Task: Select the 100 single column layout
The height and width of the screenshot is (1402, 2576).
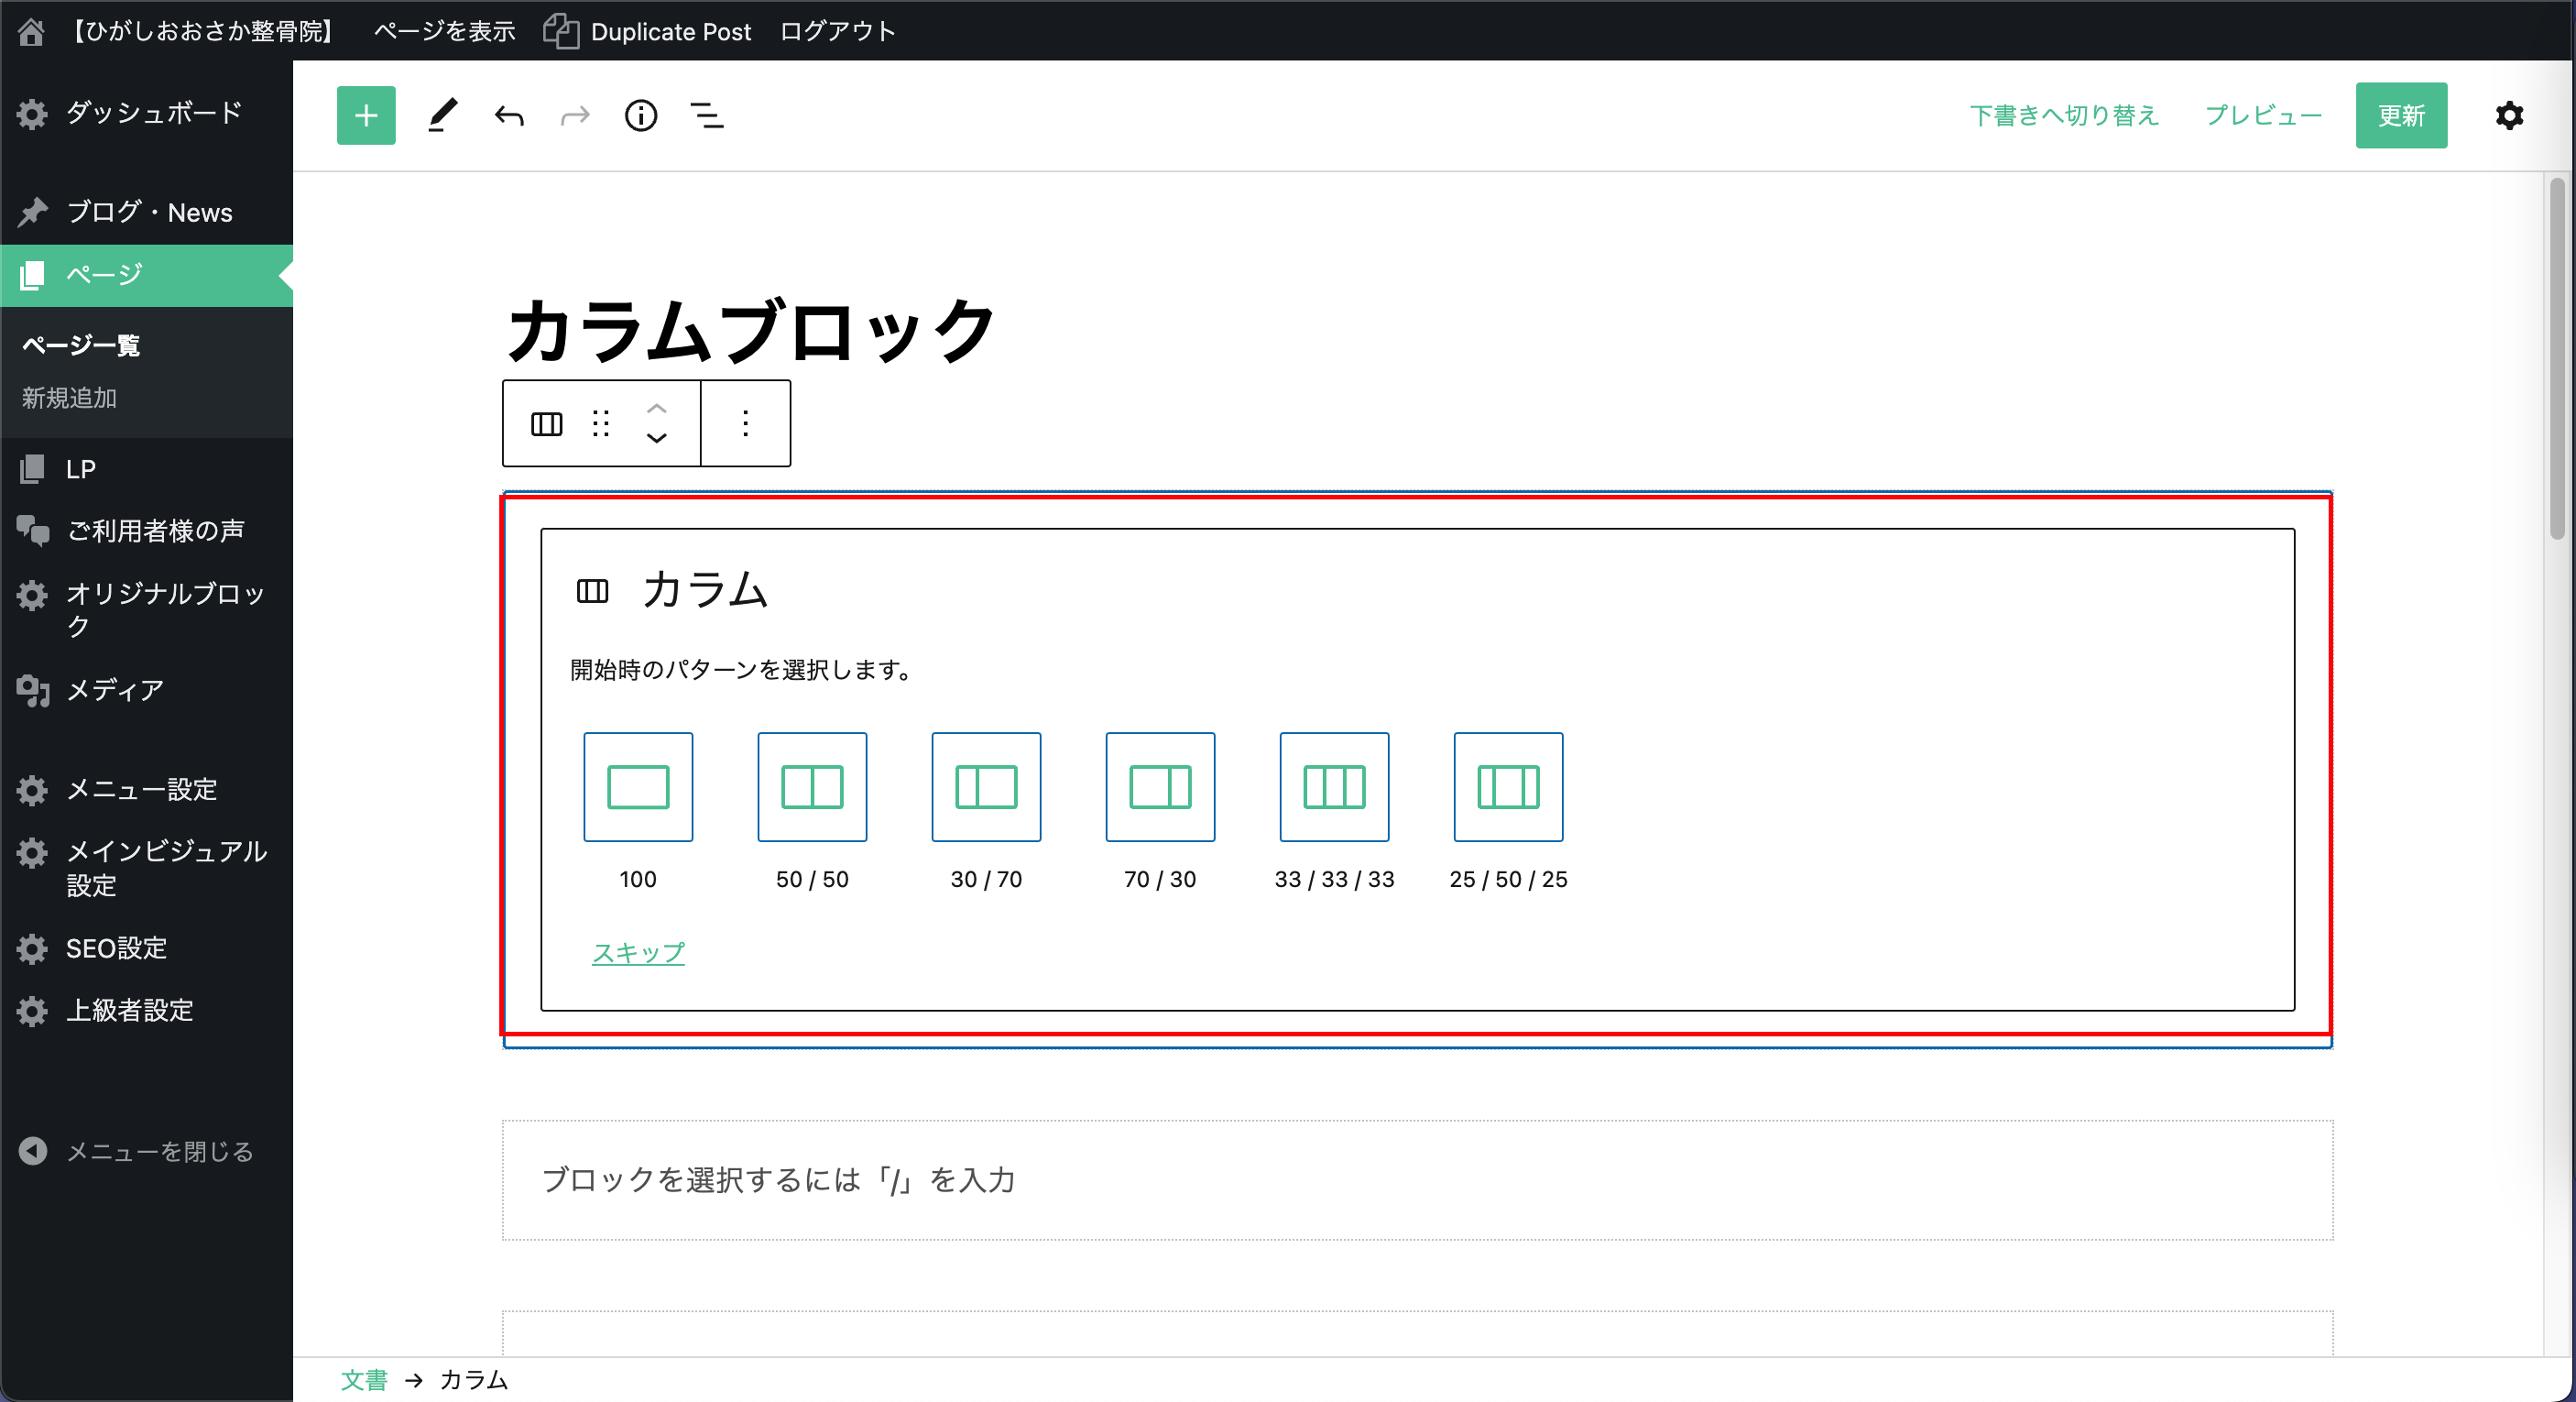Action: point(638,787)
